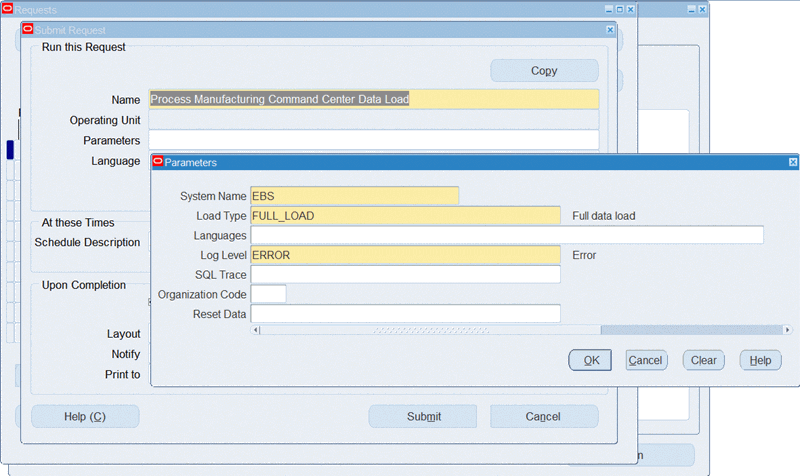The height and width of the screenshot is (476, 800).
Task: Click the horizontal scrollbar thumb in Parameters
Action: (x=431, y=330)
